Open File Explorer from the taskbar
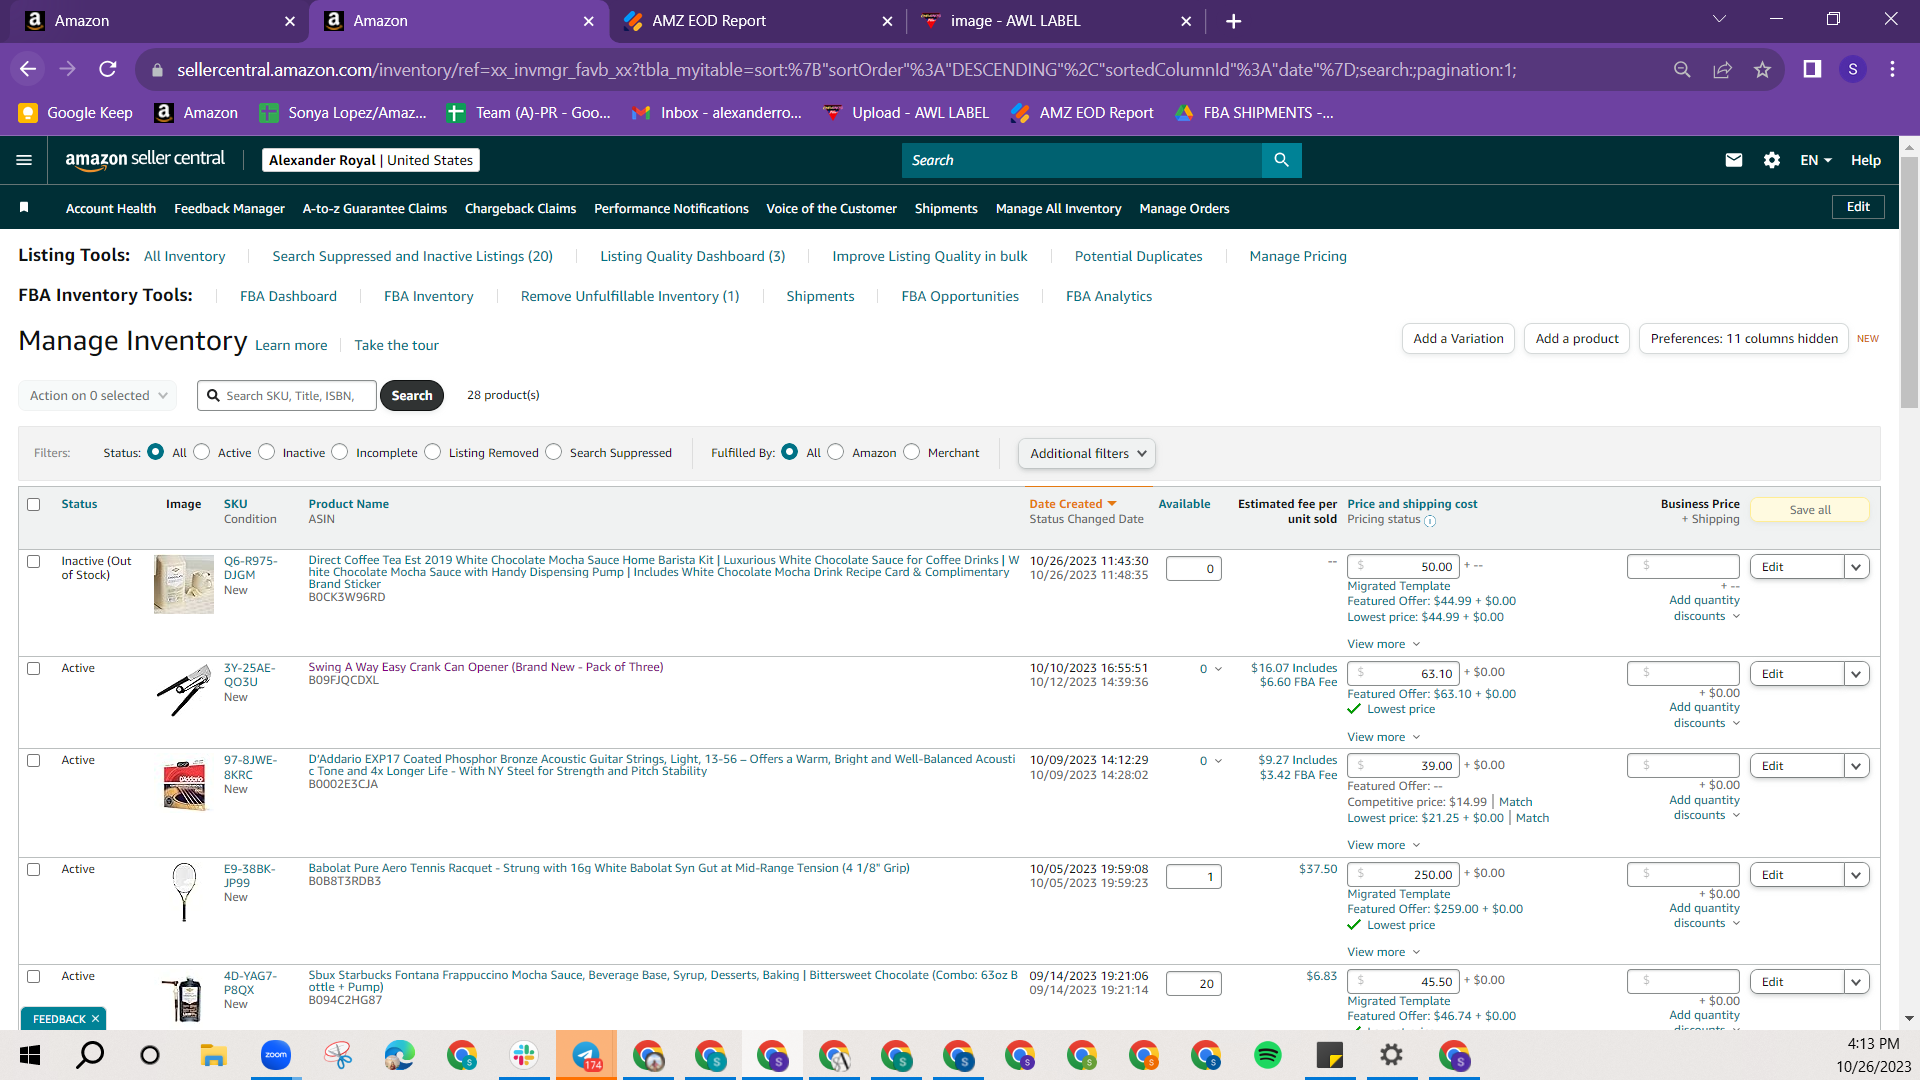Screen dimensions: 1920x1080 click(x=213, y=1055)
